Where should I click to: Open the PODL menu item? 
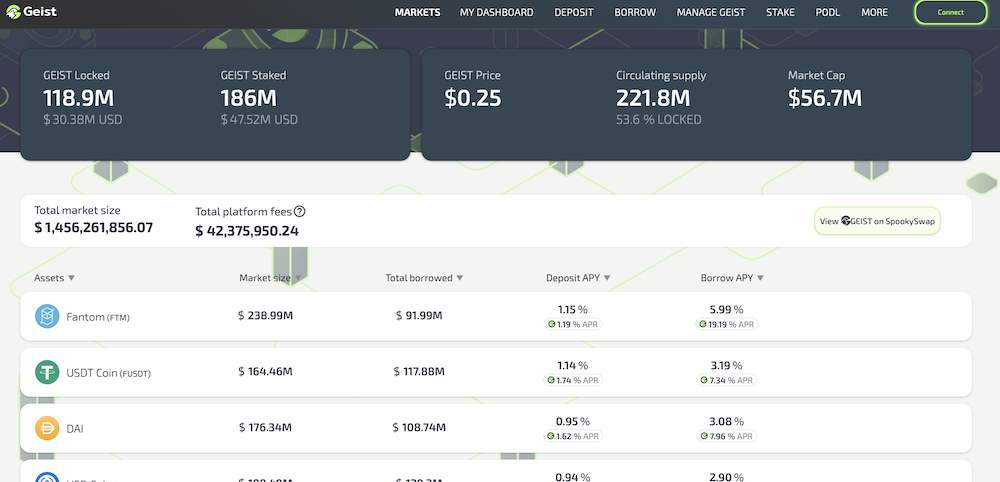click(x=827, y=12)
